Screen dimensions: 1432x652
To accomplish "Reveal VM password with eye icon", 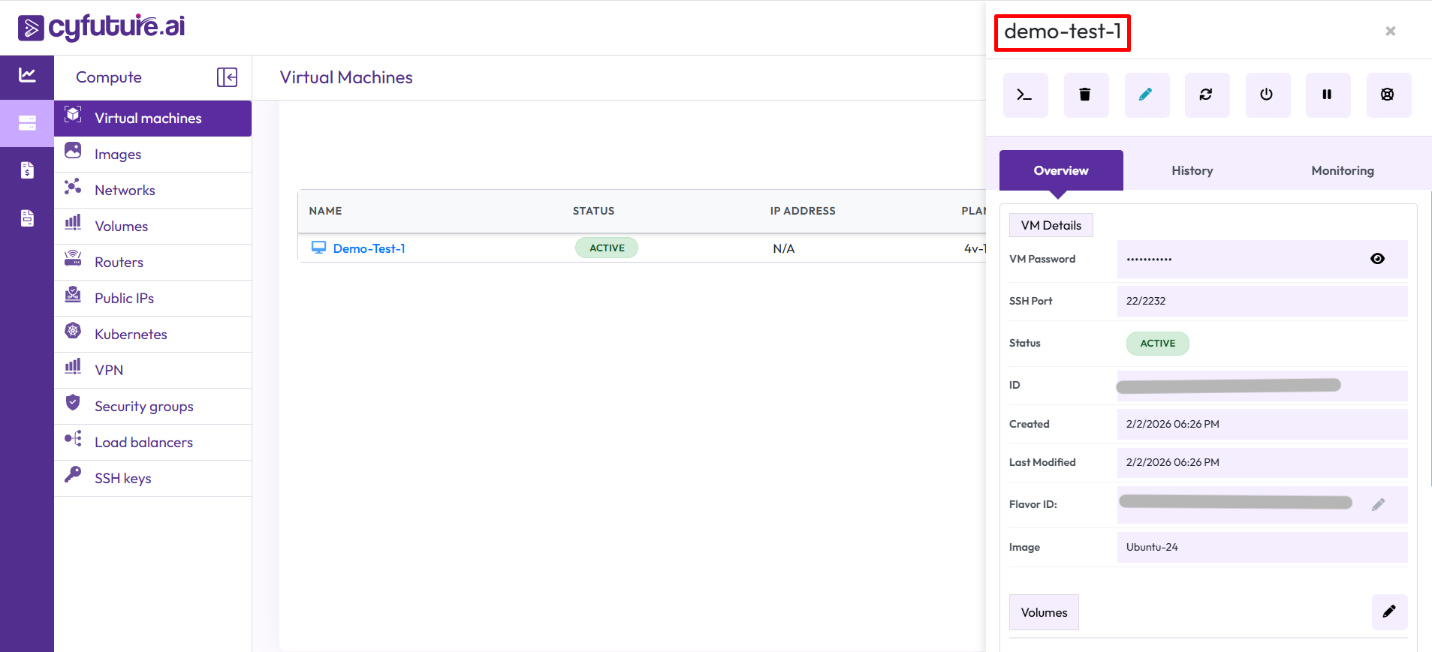I will click(1377, 259).
